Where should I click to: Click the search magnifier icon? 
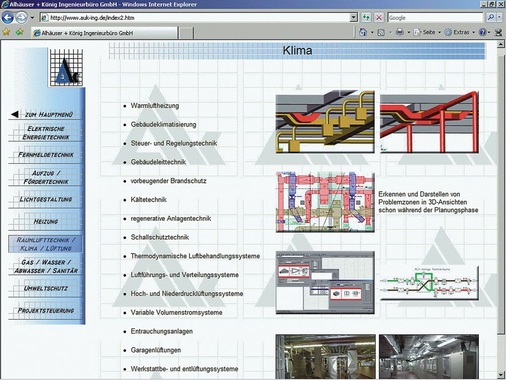491,18
